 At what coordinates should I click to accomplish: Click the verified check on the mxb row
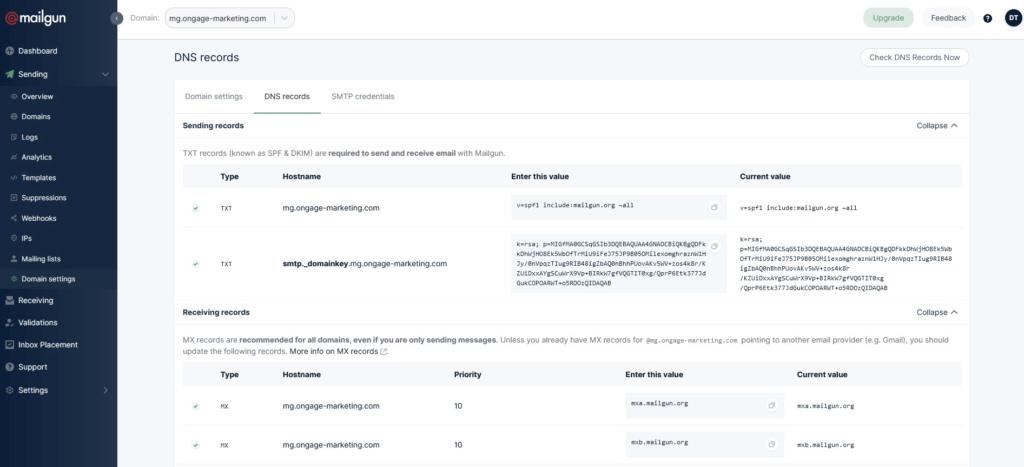tap(195, 445)
